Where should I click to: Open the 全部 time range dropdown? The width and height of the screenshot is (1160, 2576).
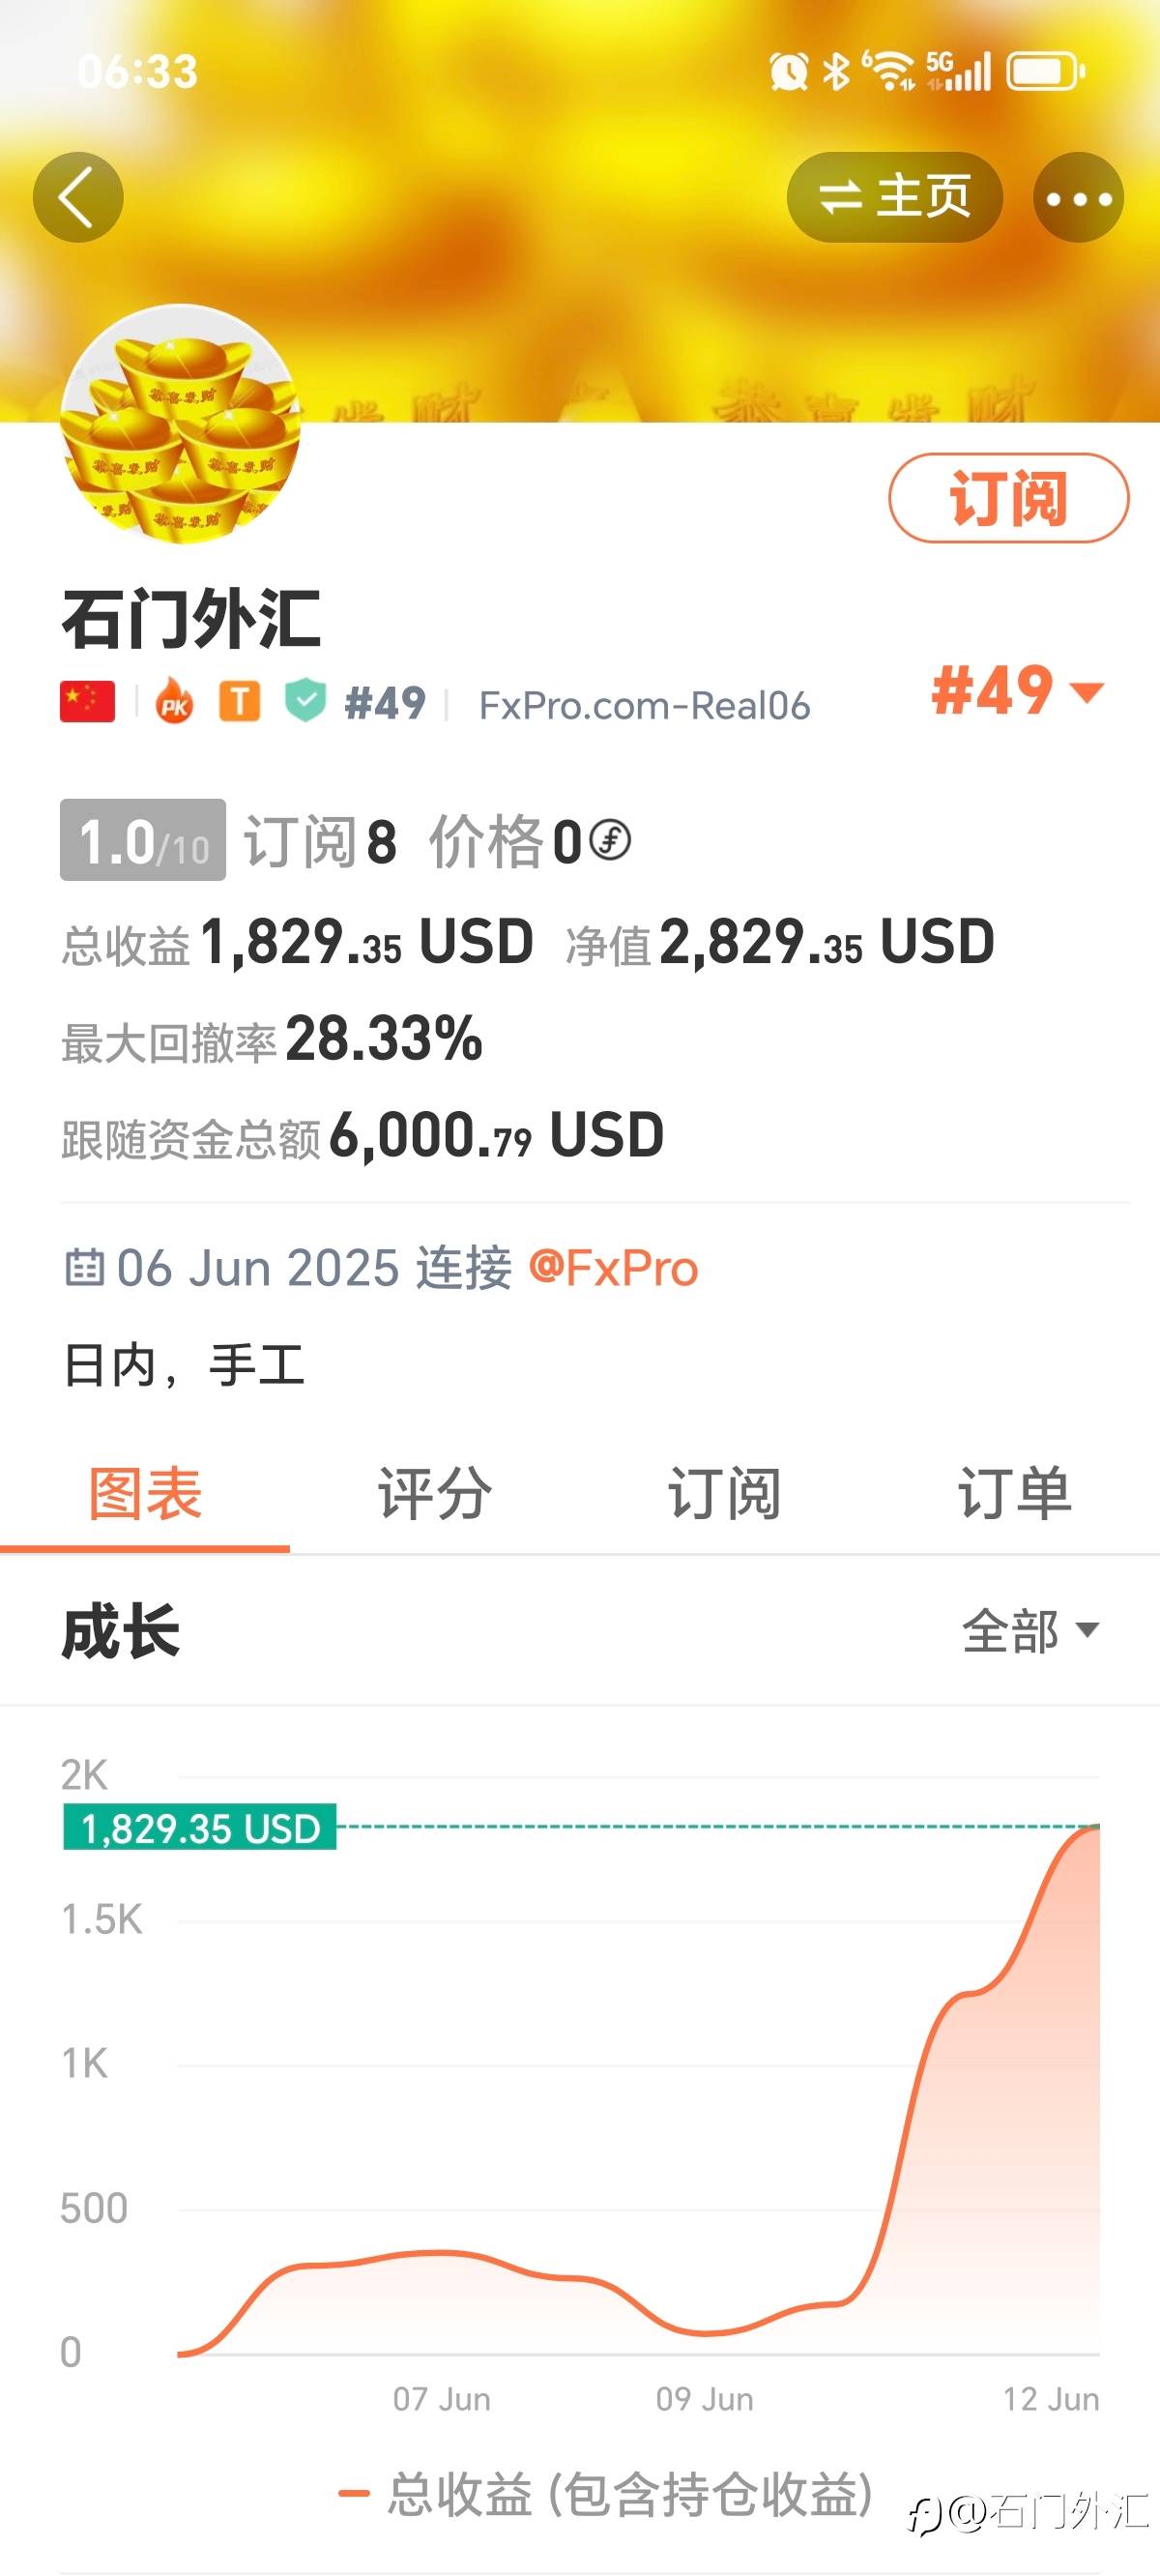point(1030,1631)
